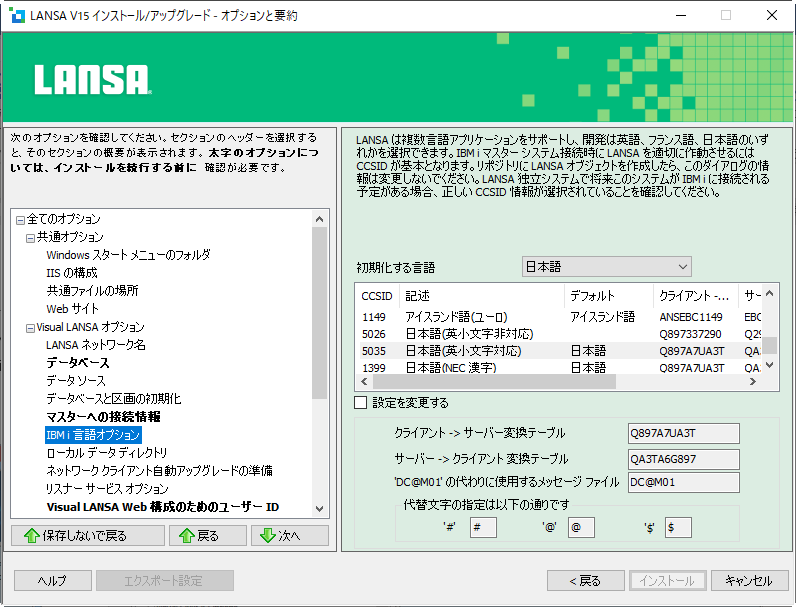Select Web サイト tree item
This screenshot has height=607, width=796.
73,309
